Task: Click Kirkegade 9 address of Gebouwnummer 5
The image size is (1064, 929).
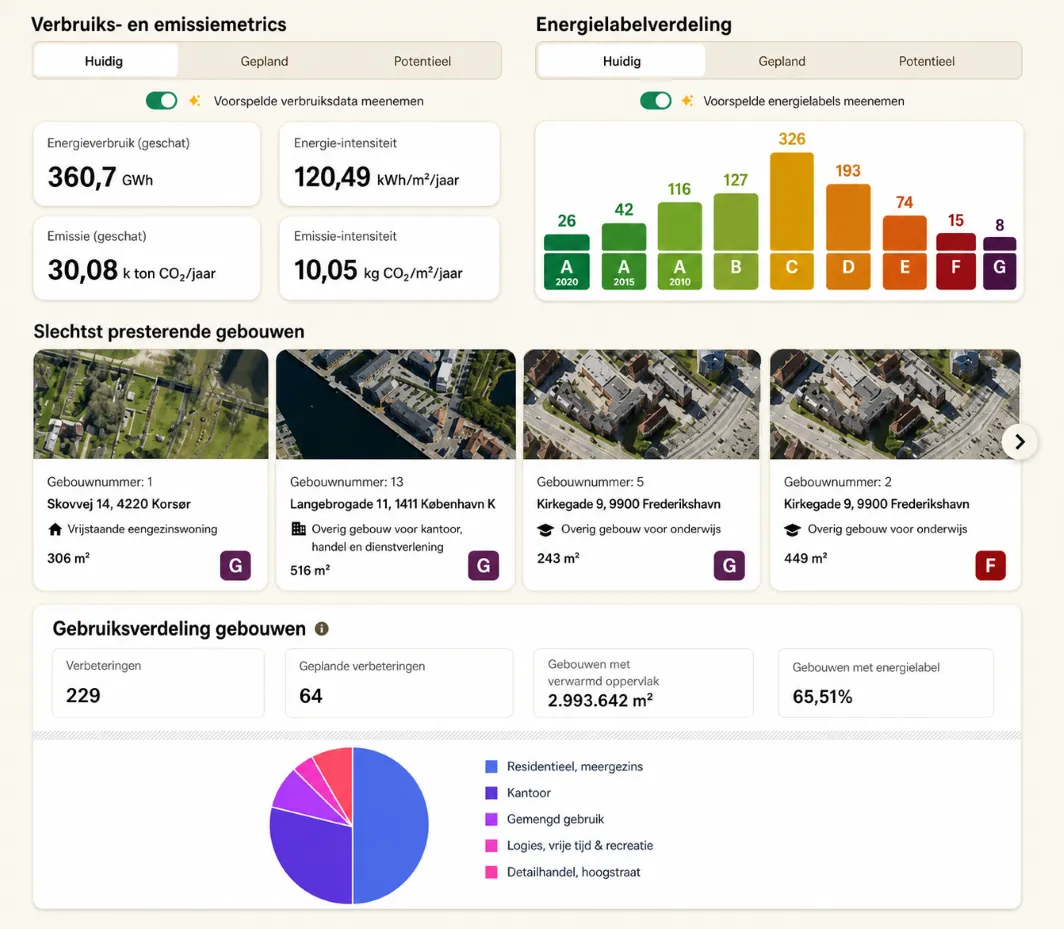Action: coord(628,504)
